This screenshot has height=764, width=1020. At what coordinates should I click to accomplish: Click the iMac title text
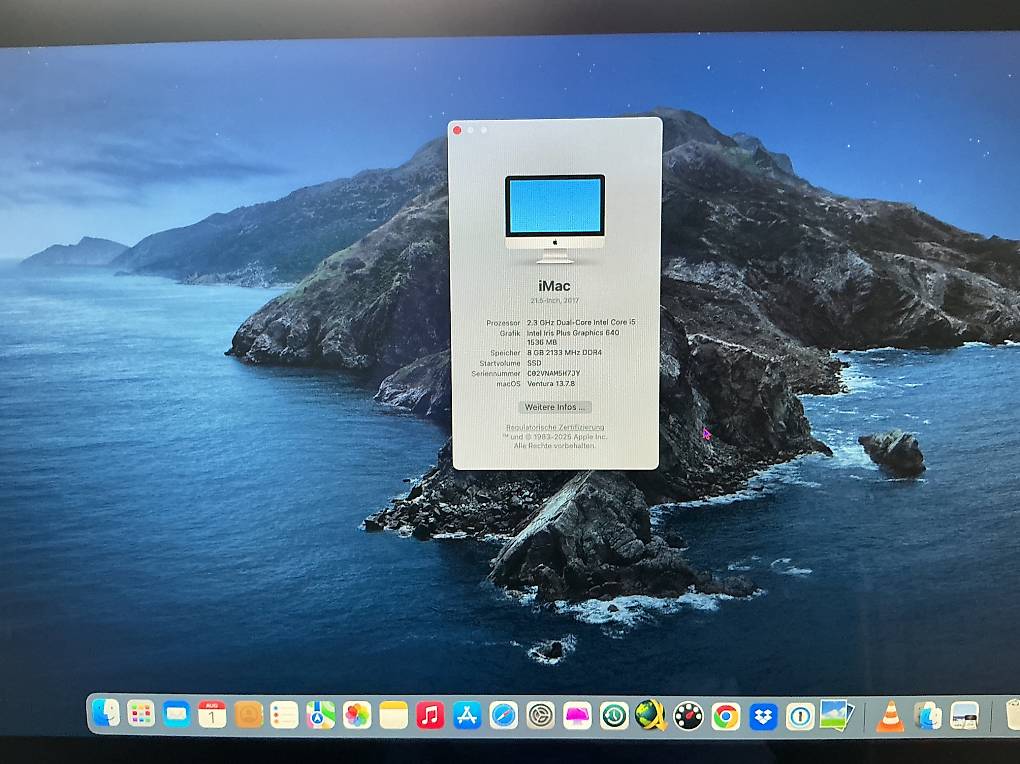tap(554, 286)
